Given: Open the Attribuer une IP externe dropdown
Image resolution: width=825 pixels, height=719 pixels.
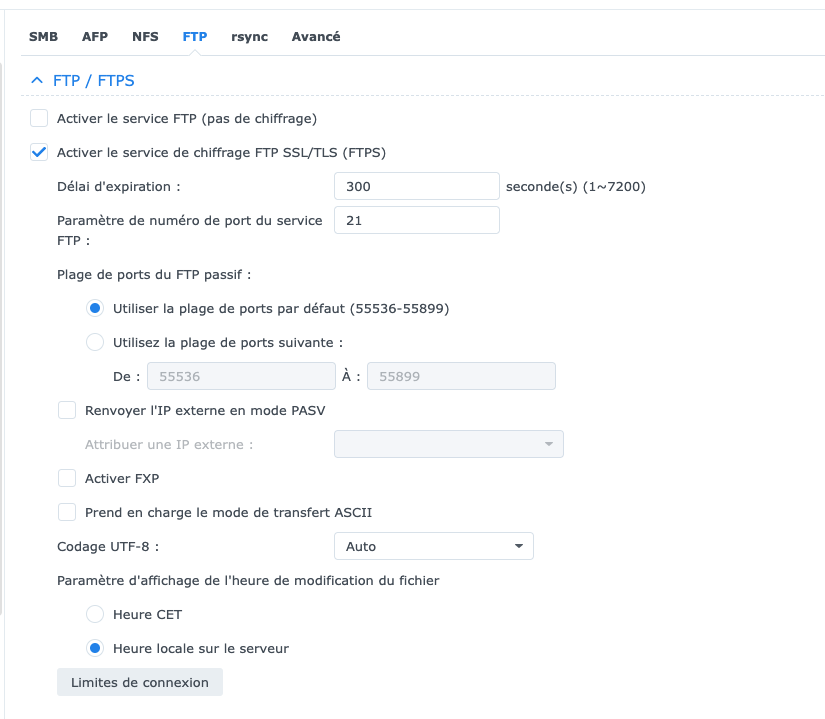Looking at the screenshot, I should point(448,444).
